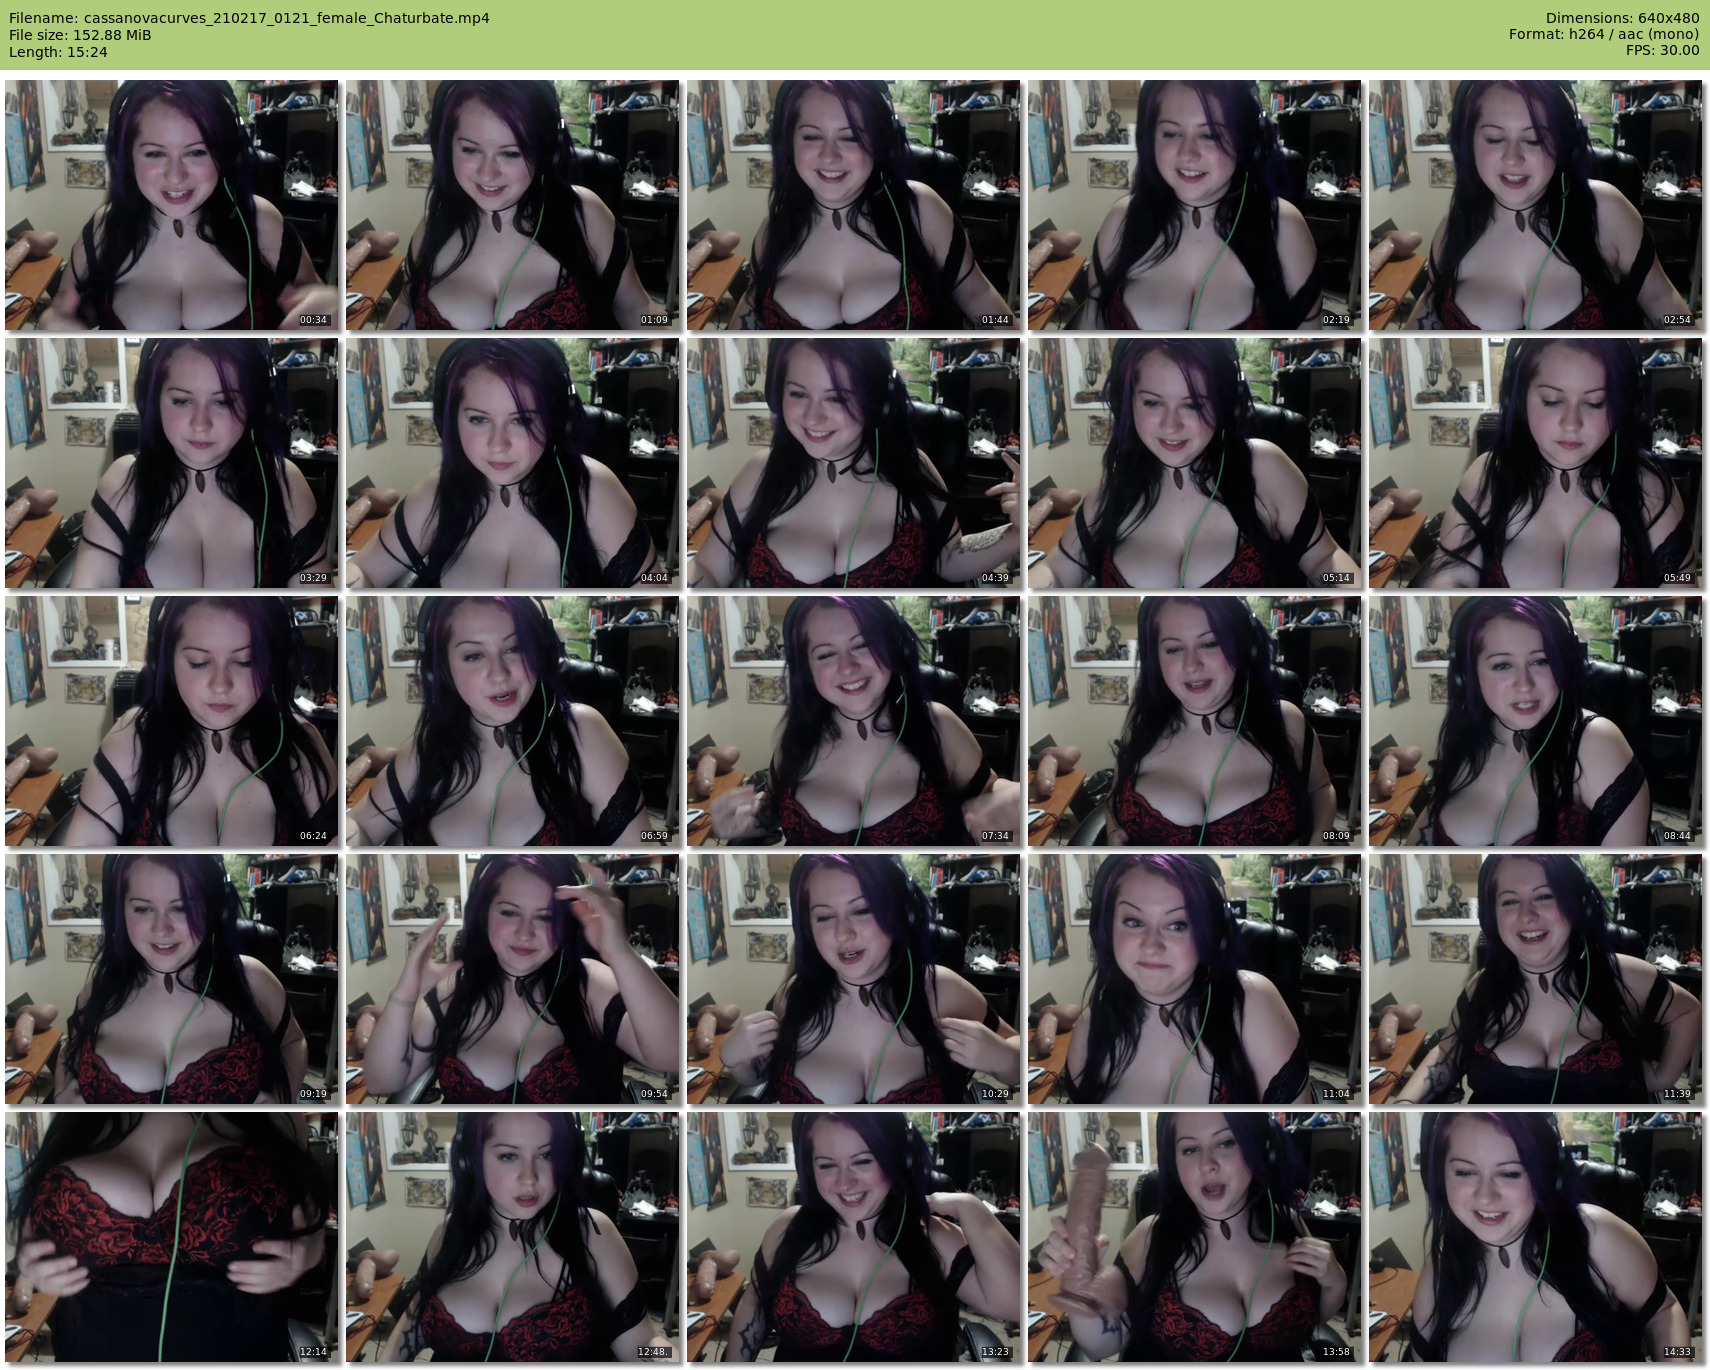Image resolution: width=1710 pixels, height=1370 pixels.
Task: Click the frame marked 12:48
Action: [512, 1237]
